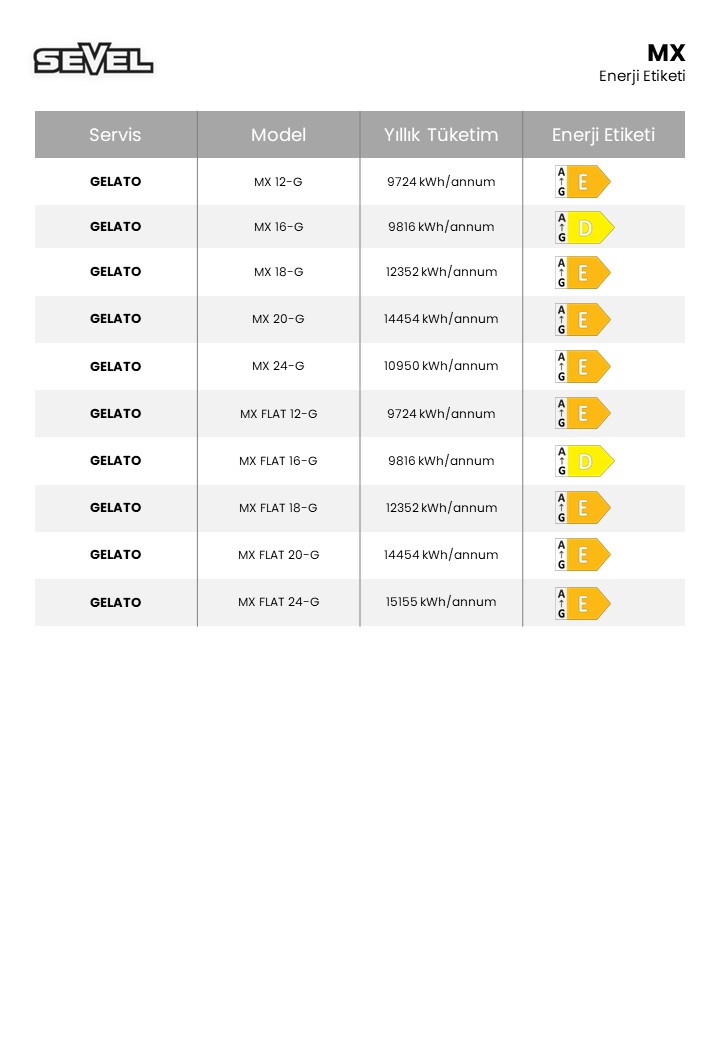Click the Model column header
720x1040 pixels.
tap(278, 135)
